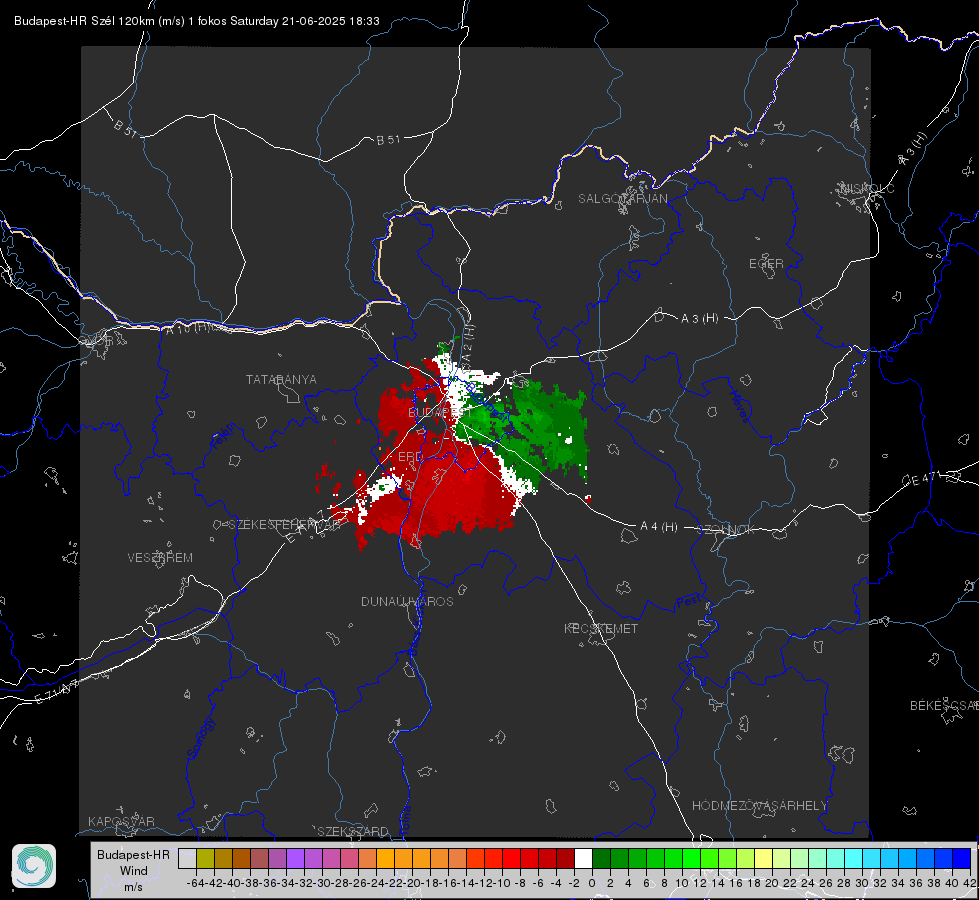This screenshot has width=979, height=900.
Task: Click the 'A 10 (H)' road label
Action: click(x=189, y=327)
